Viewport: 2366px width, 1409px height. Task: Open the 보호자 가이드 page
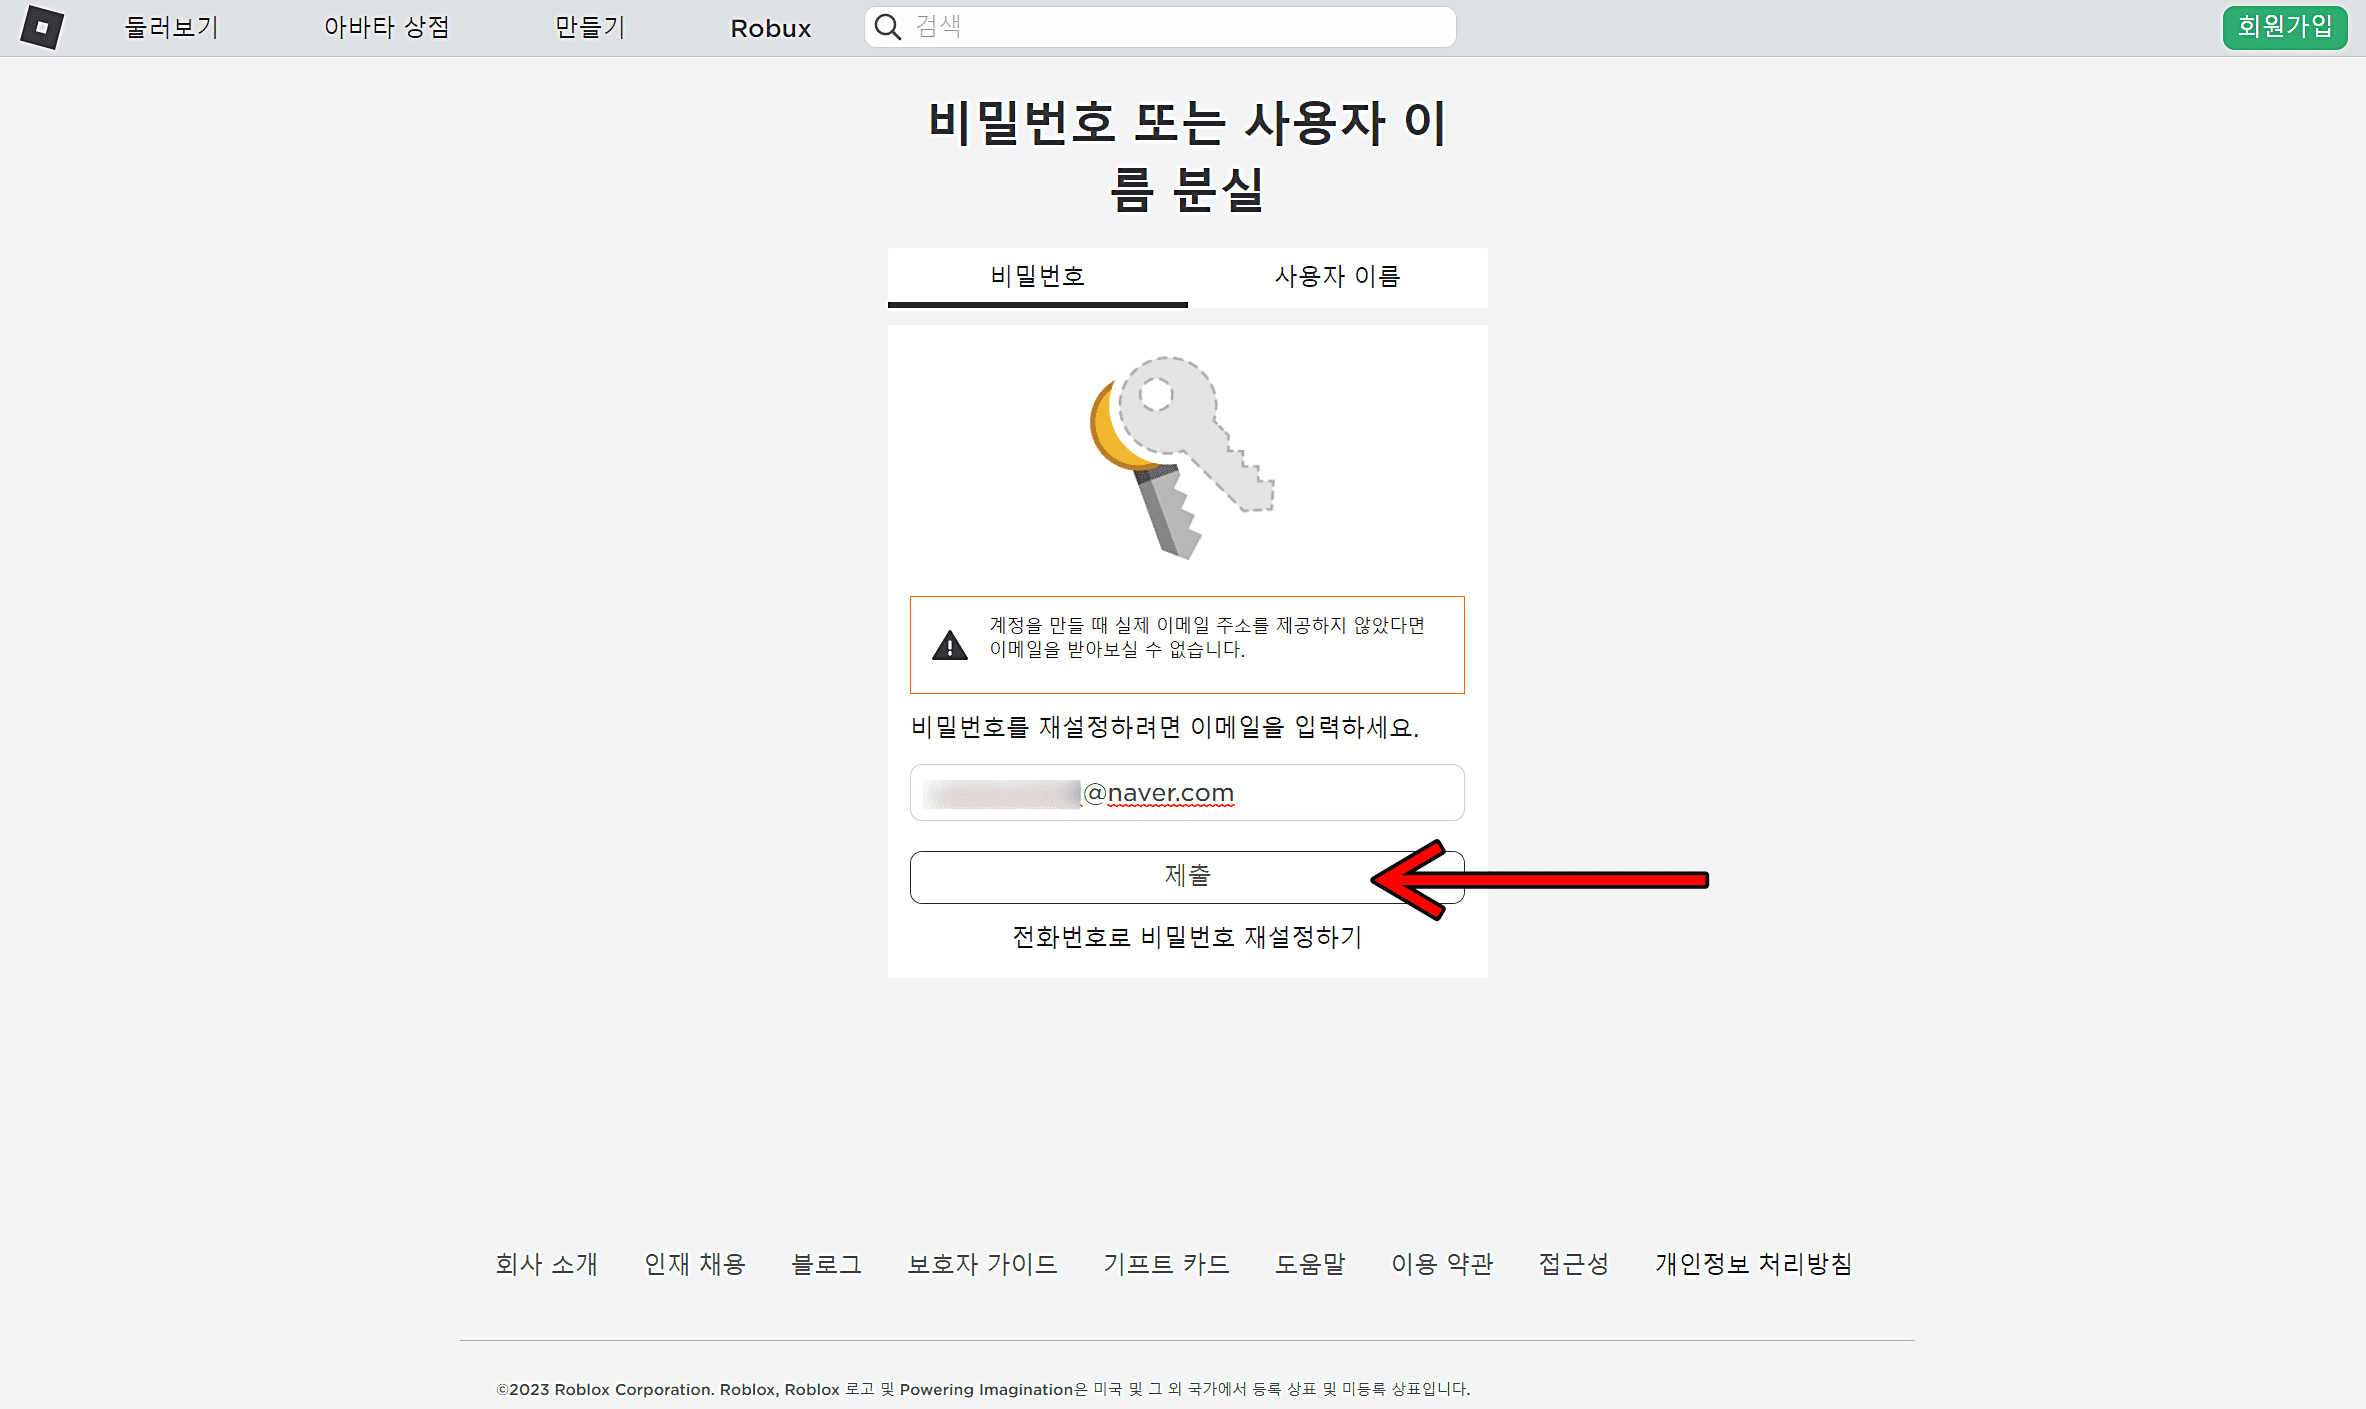click(983, 1263)
